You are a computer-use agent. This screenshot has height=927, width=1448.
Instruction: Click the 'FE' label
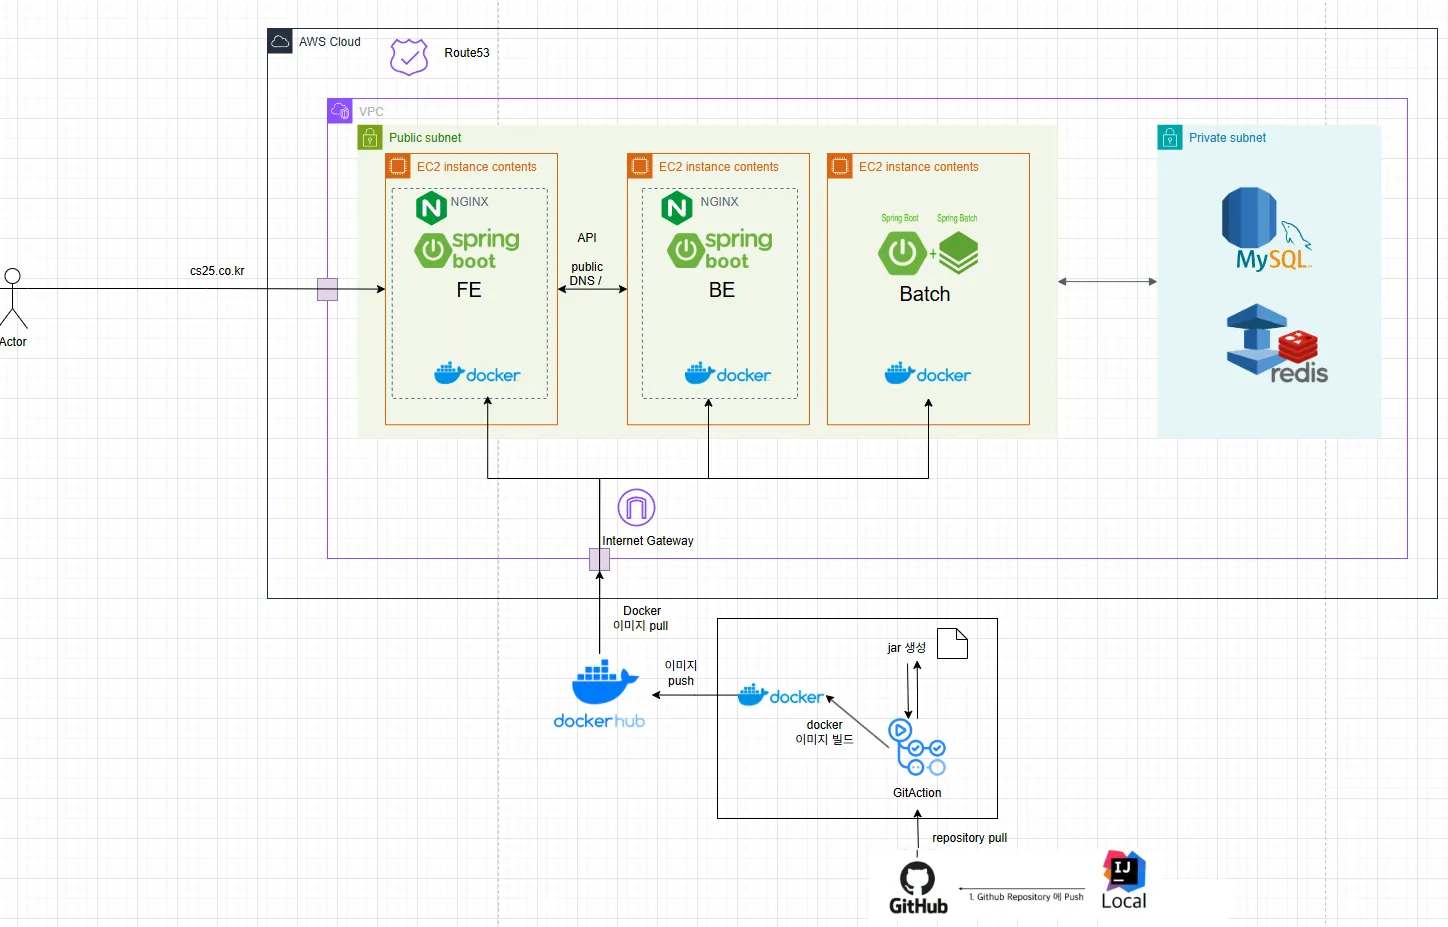469,290
